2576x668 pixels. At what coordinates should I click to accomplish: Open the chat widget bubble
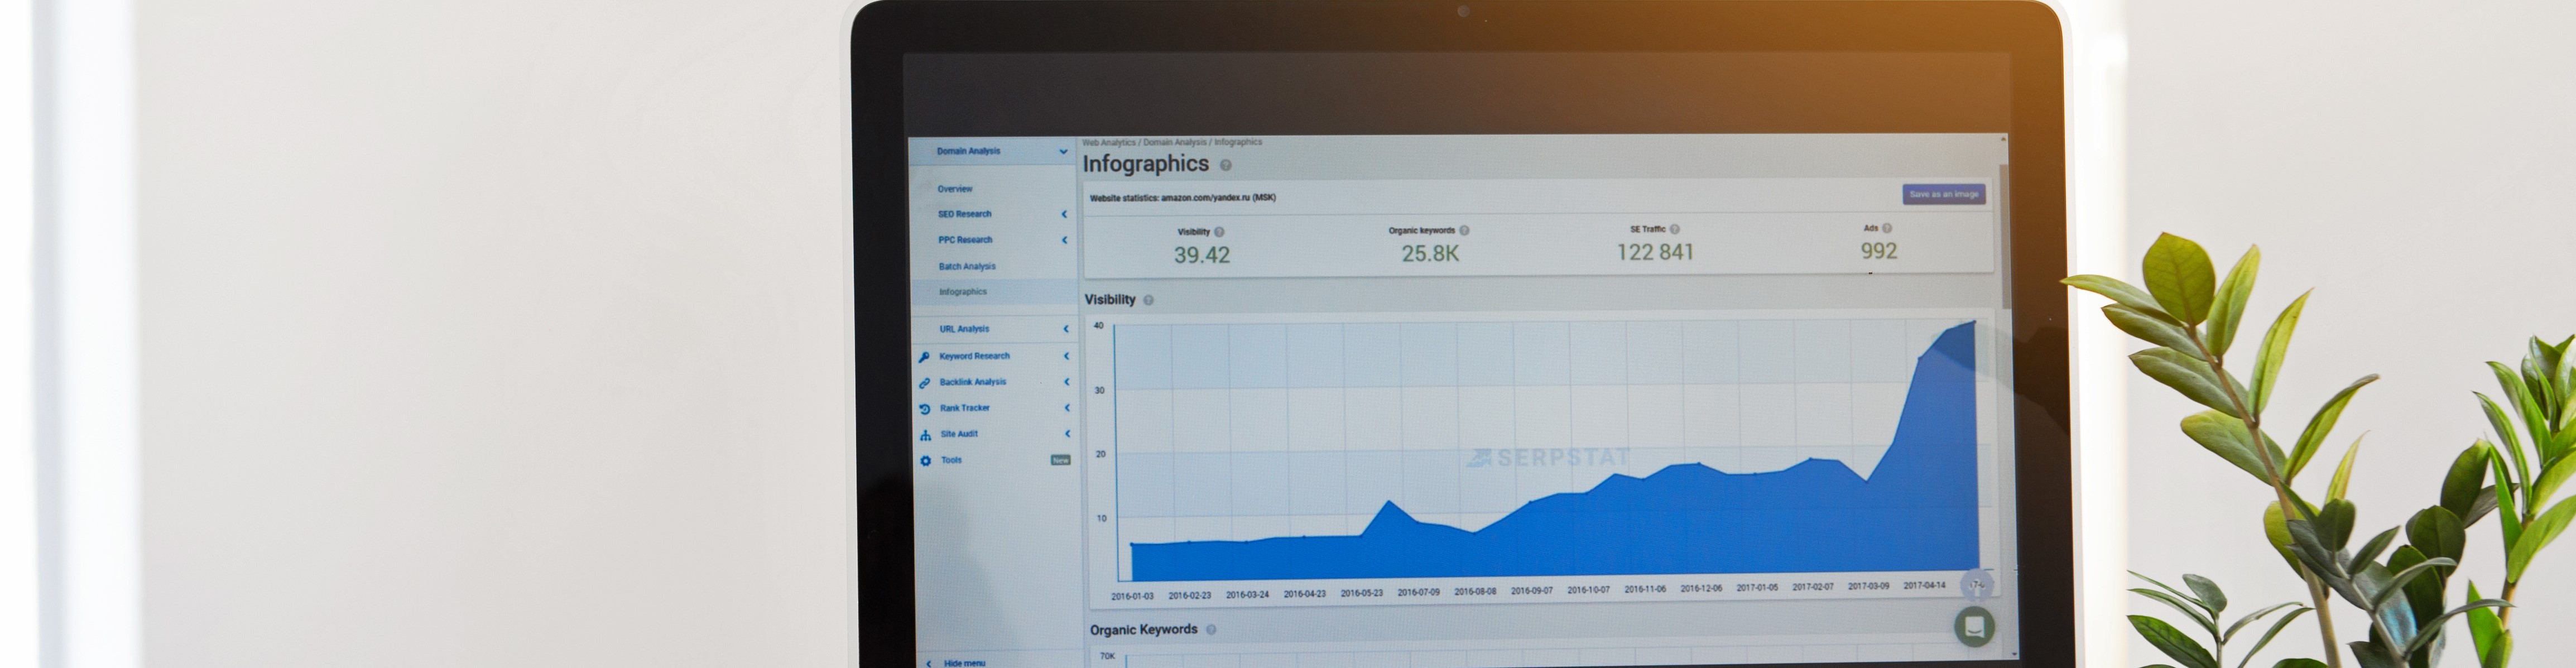[1974, 627]
